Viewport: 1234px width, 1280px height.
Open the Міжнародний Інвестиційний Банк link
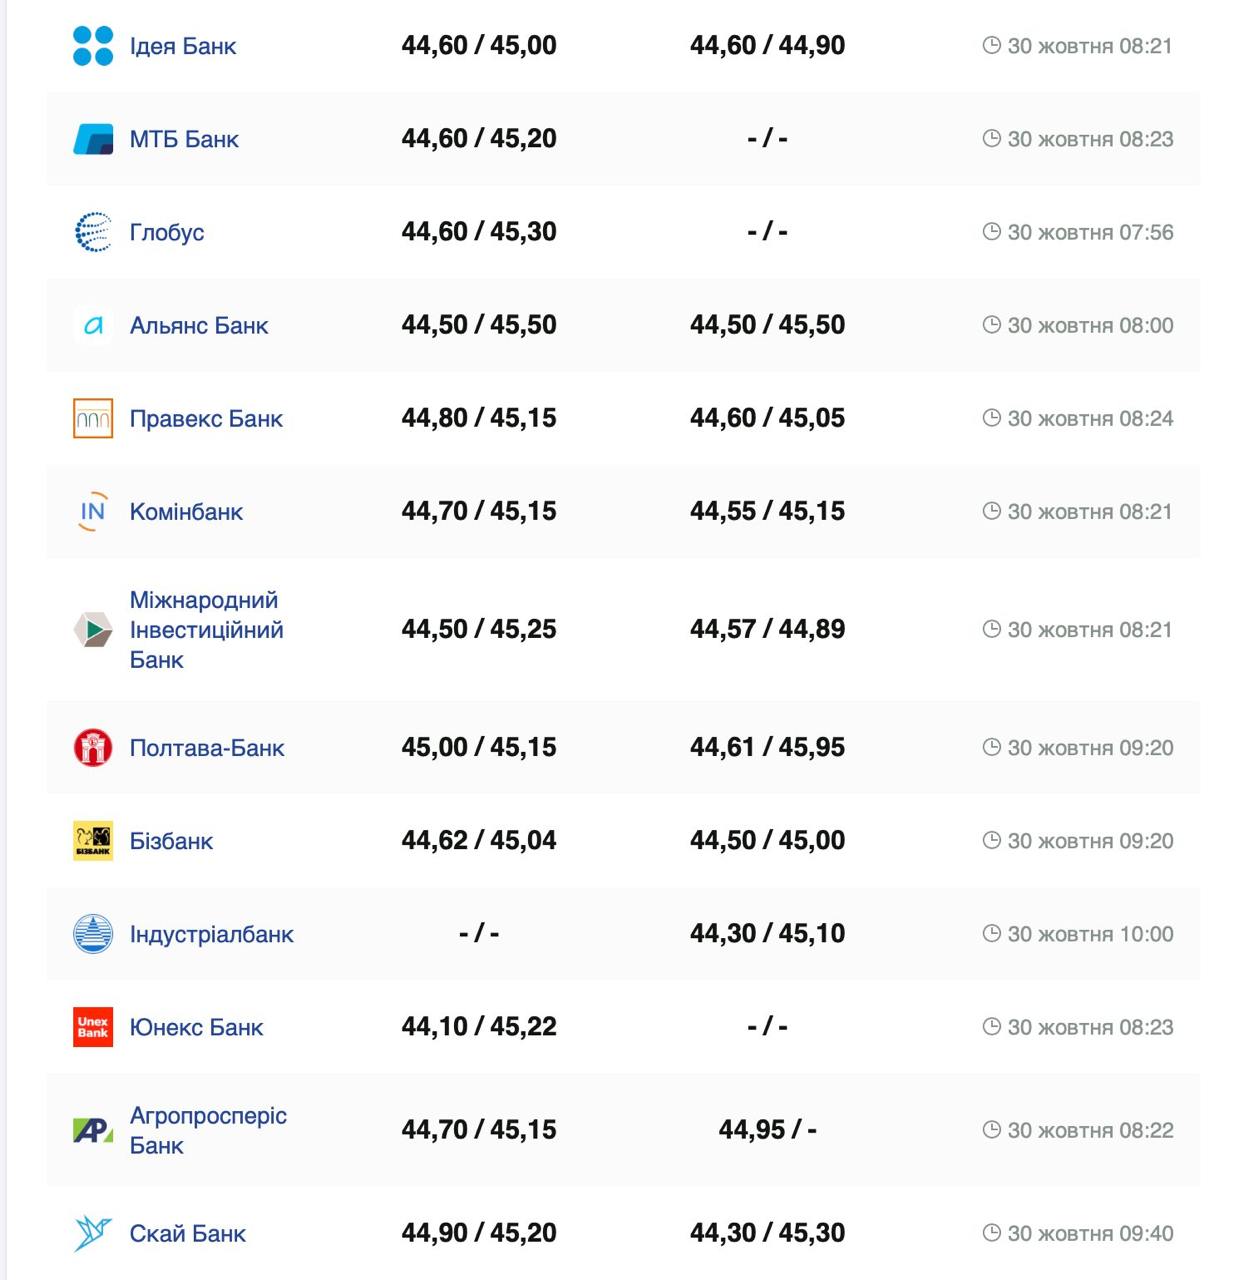206,630
